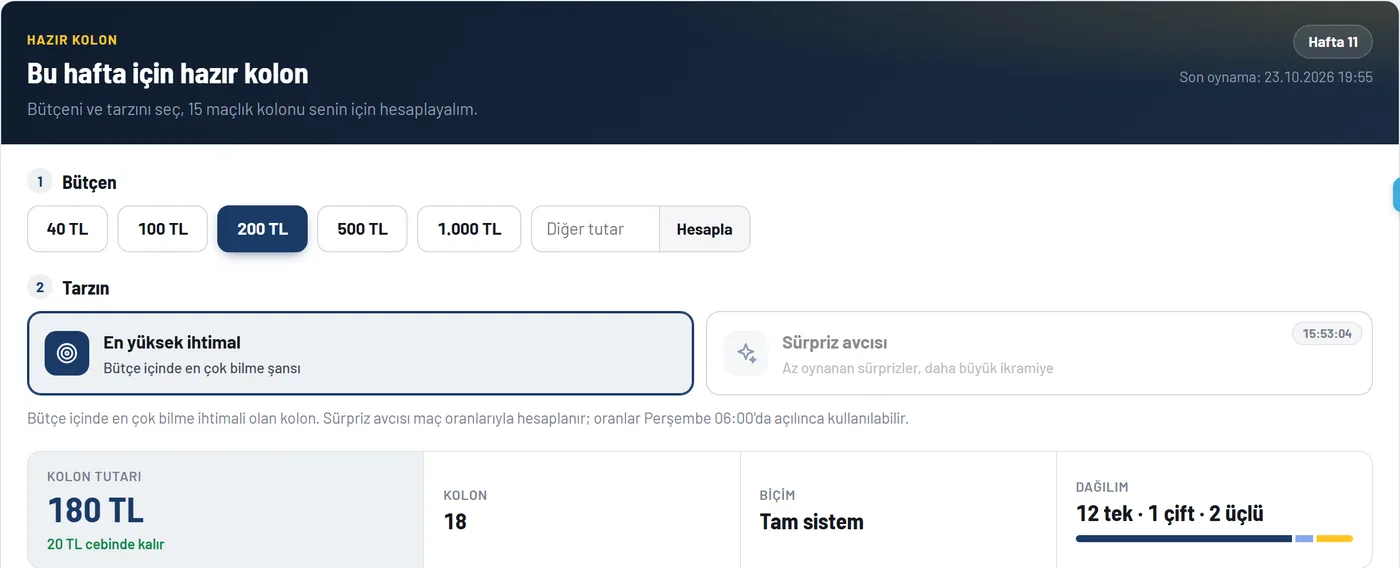Pick the 500 TL budget
Viewport: 1400px width, 568px height.
(362, 229)
